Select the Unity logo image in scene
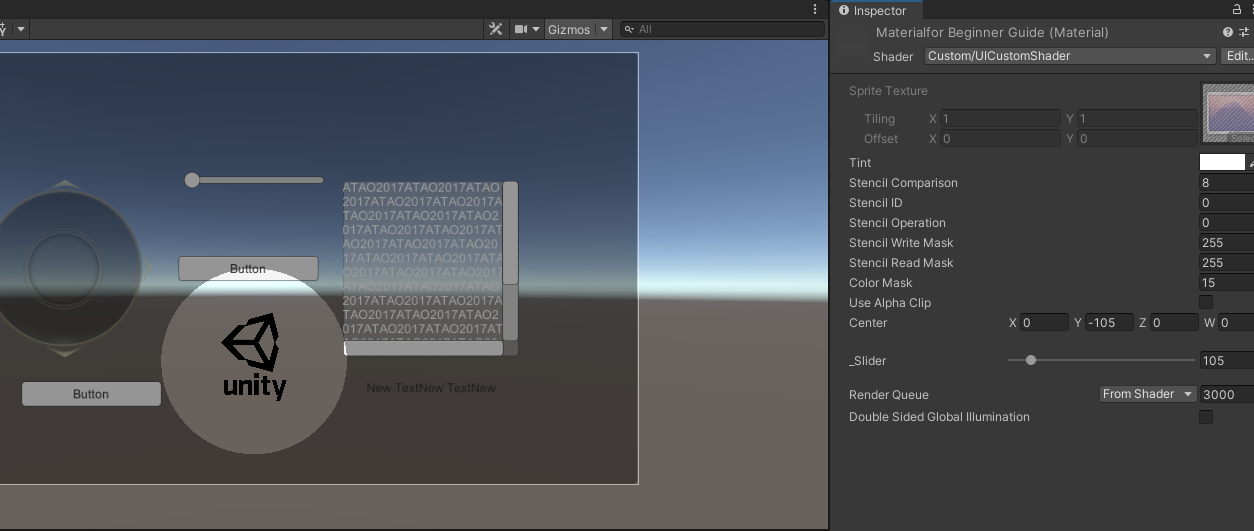The image size is (1254, 531). (x=253, y=358)
